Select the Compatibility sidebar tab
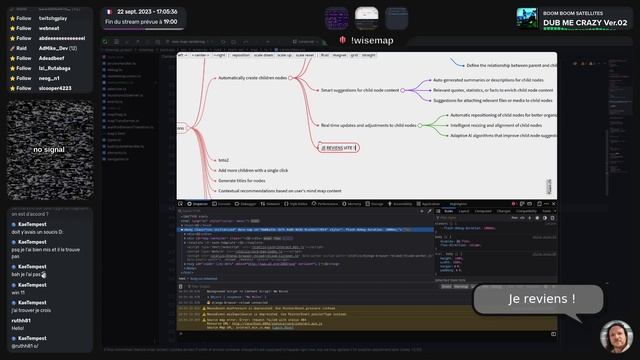 click(526, 211)
